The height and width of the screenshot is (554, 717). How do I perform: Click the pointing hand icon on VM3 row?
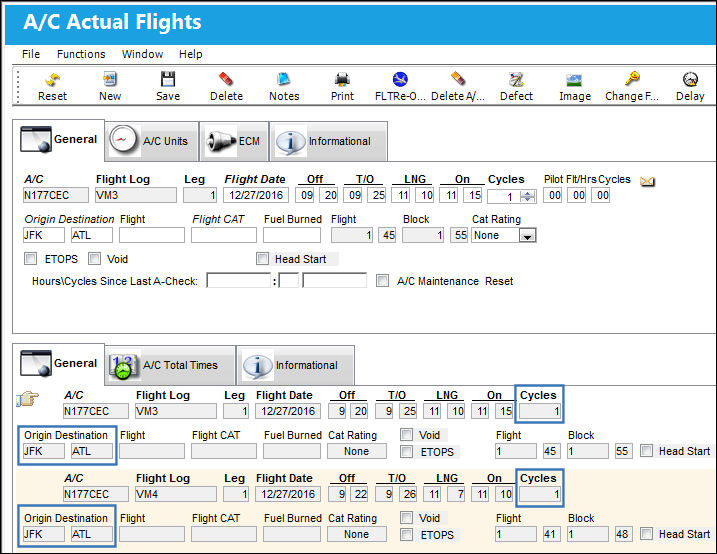click(x=27, y=399)
